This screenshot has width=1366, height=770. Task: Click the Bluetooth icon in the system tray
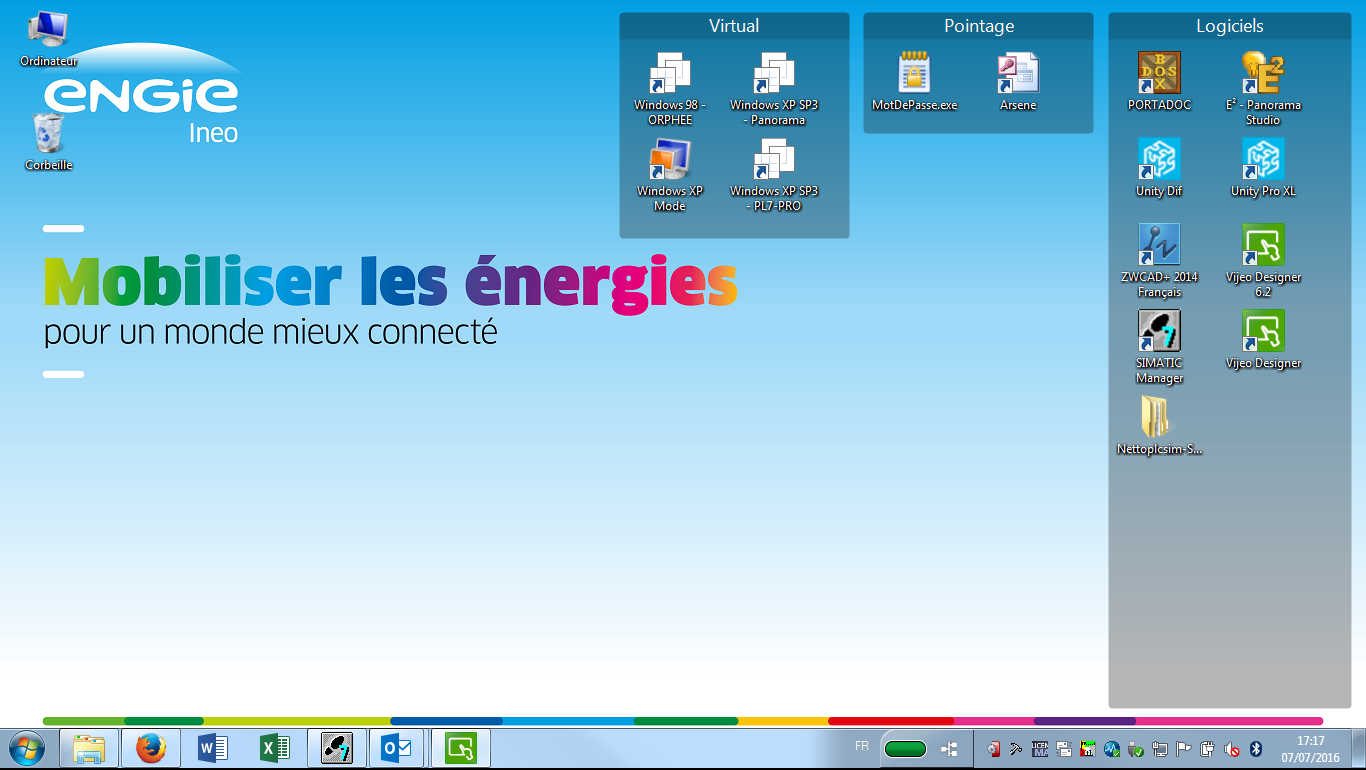1256,749
